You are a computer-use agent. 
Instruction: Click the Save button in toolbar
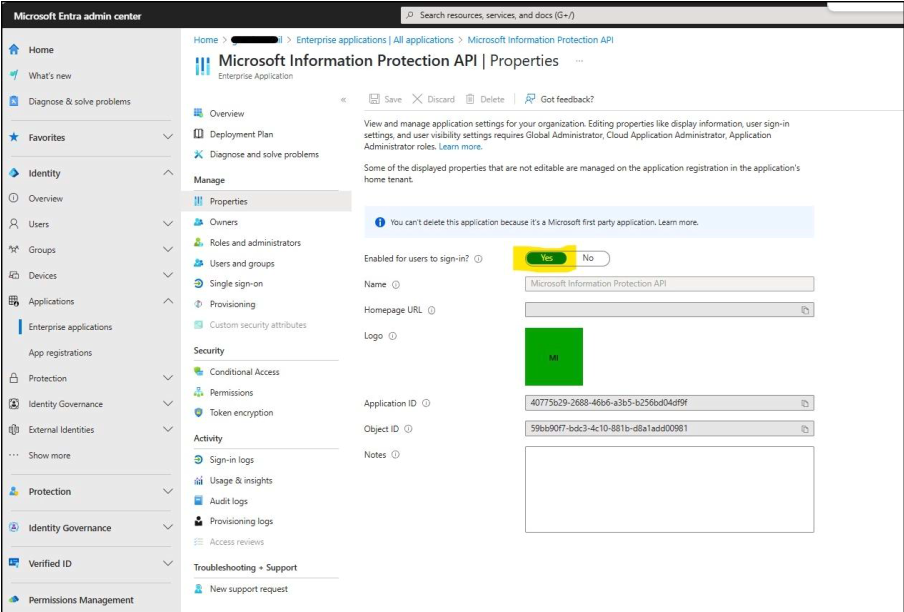pos(385,99)
